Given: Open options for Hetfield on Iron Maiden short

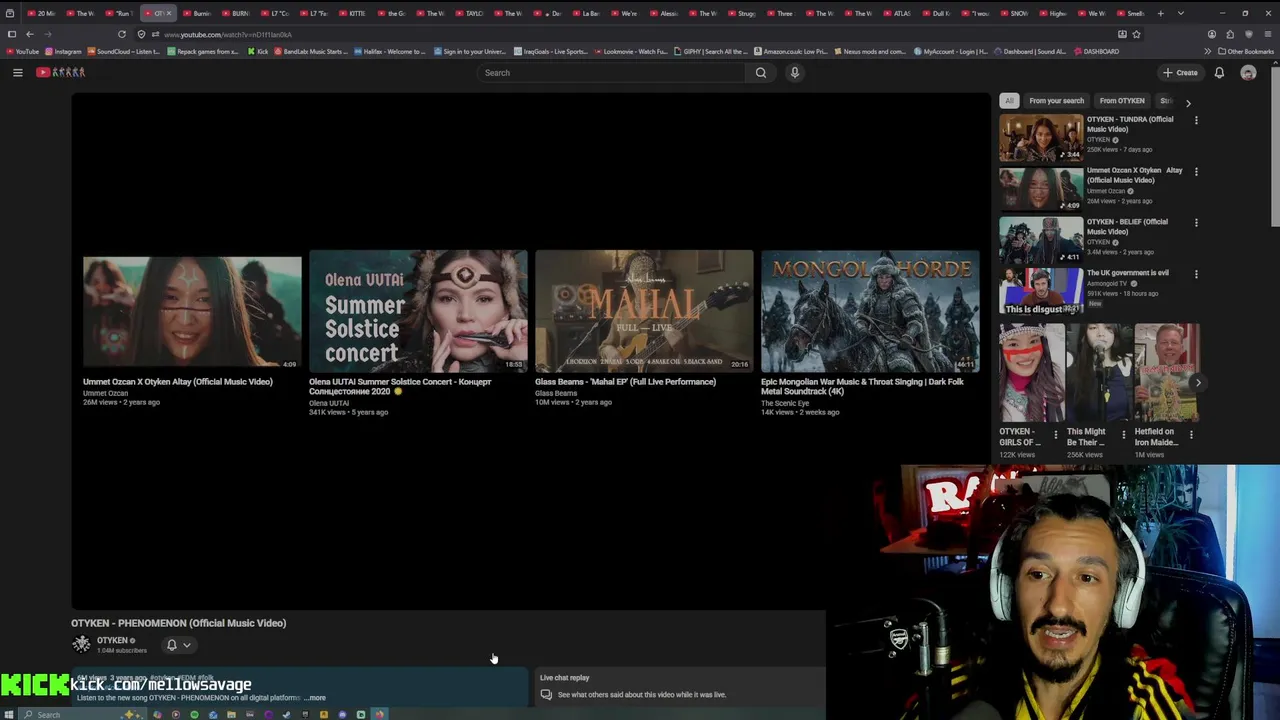Looking at the screenshot, I should [1191, 435].
